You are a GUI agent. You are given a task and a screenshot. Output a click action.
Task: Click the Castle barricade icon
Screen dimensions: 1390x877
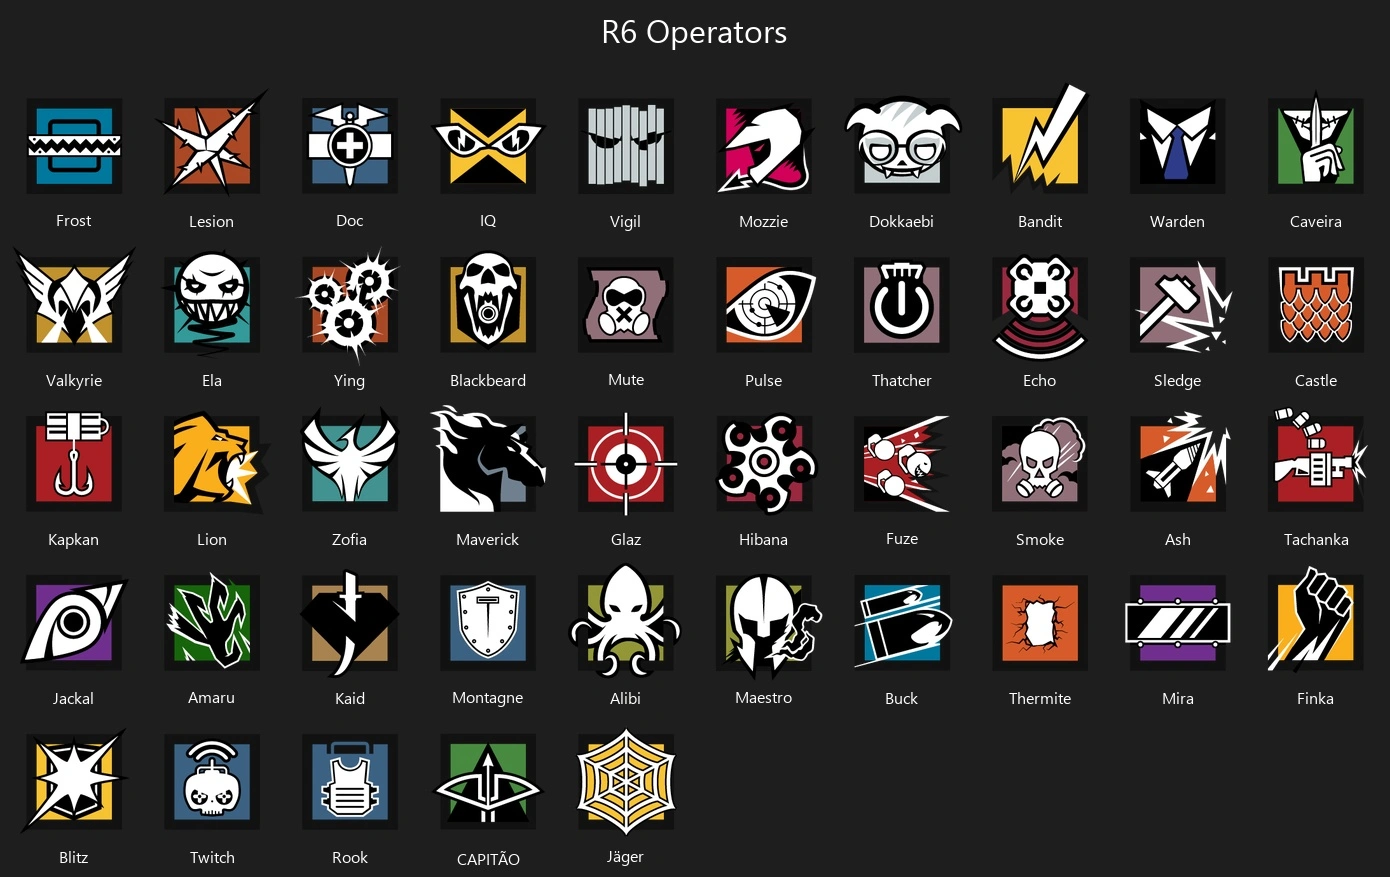[1316, 305]
